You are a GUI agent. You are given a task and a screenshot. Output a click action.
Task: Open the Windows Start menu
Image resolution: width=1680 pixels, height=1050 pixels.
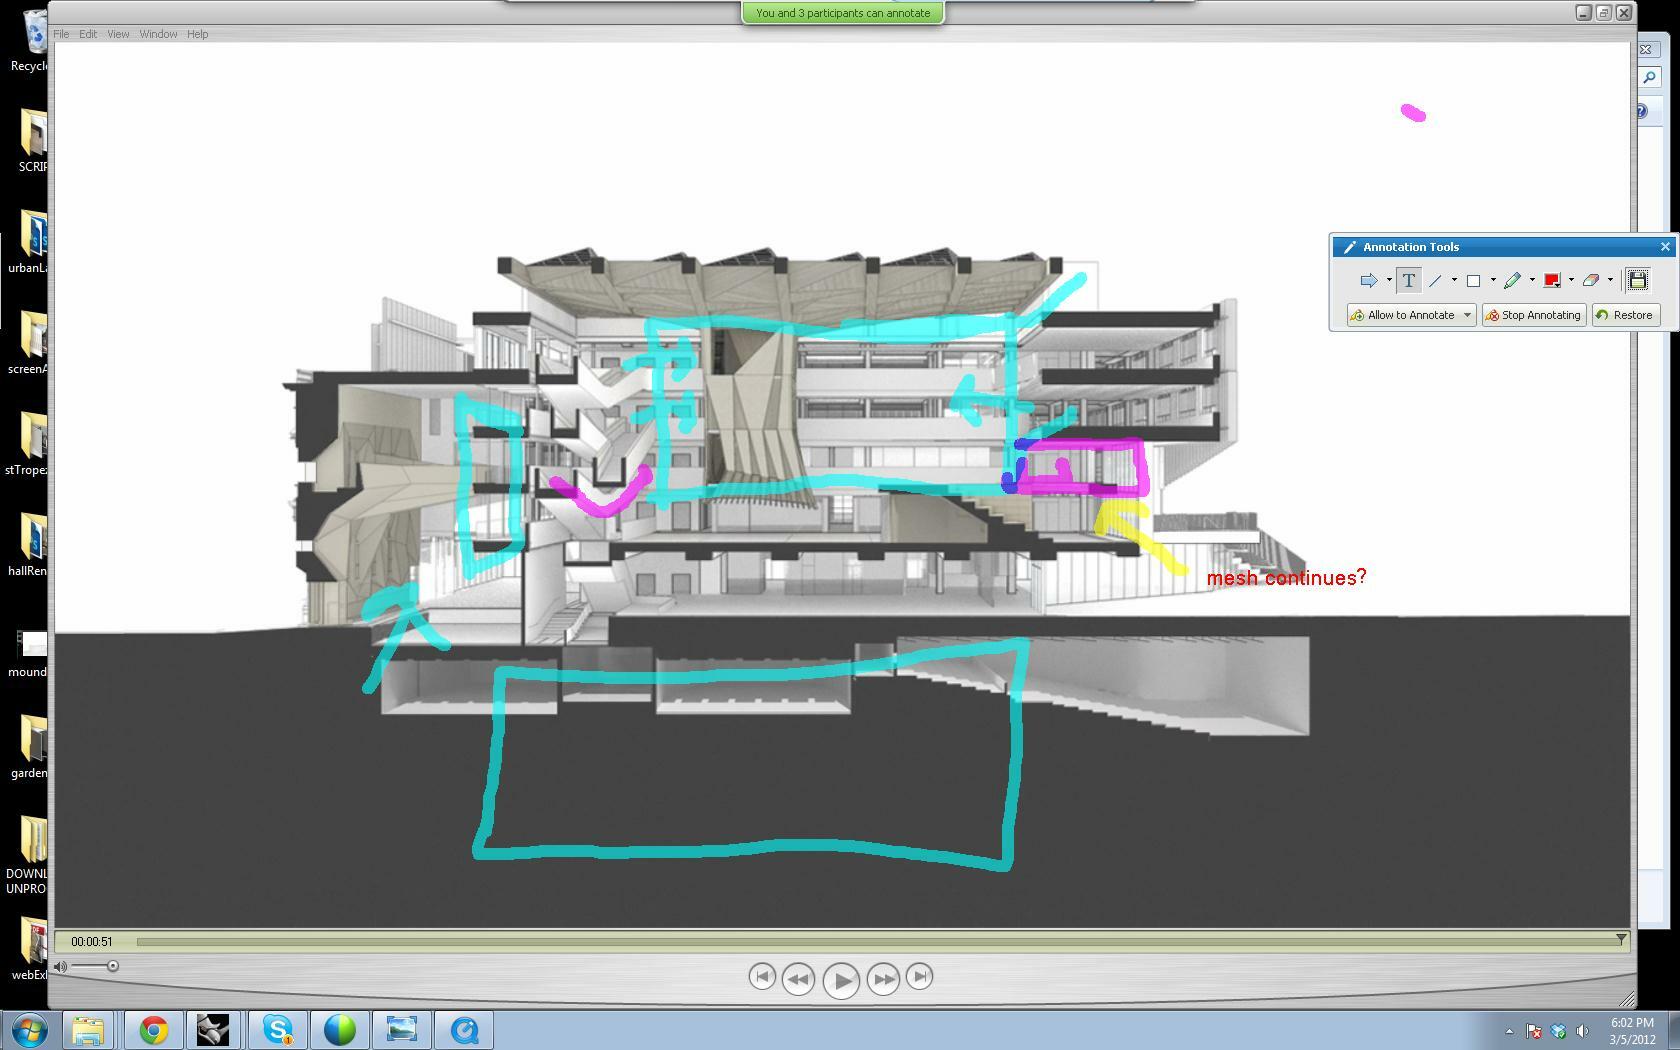coord(28,1030)
